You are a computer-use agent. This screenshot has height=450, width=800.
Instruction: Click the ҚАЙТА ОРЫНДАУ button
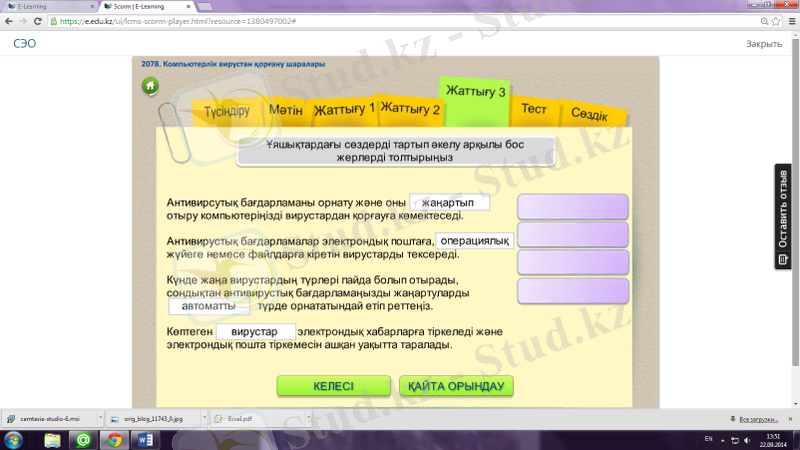click(x=456, y=386)
